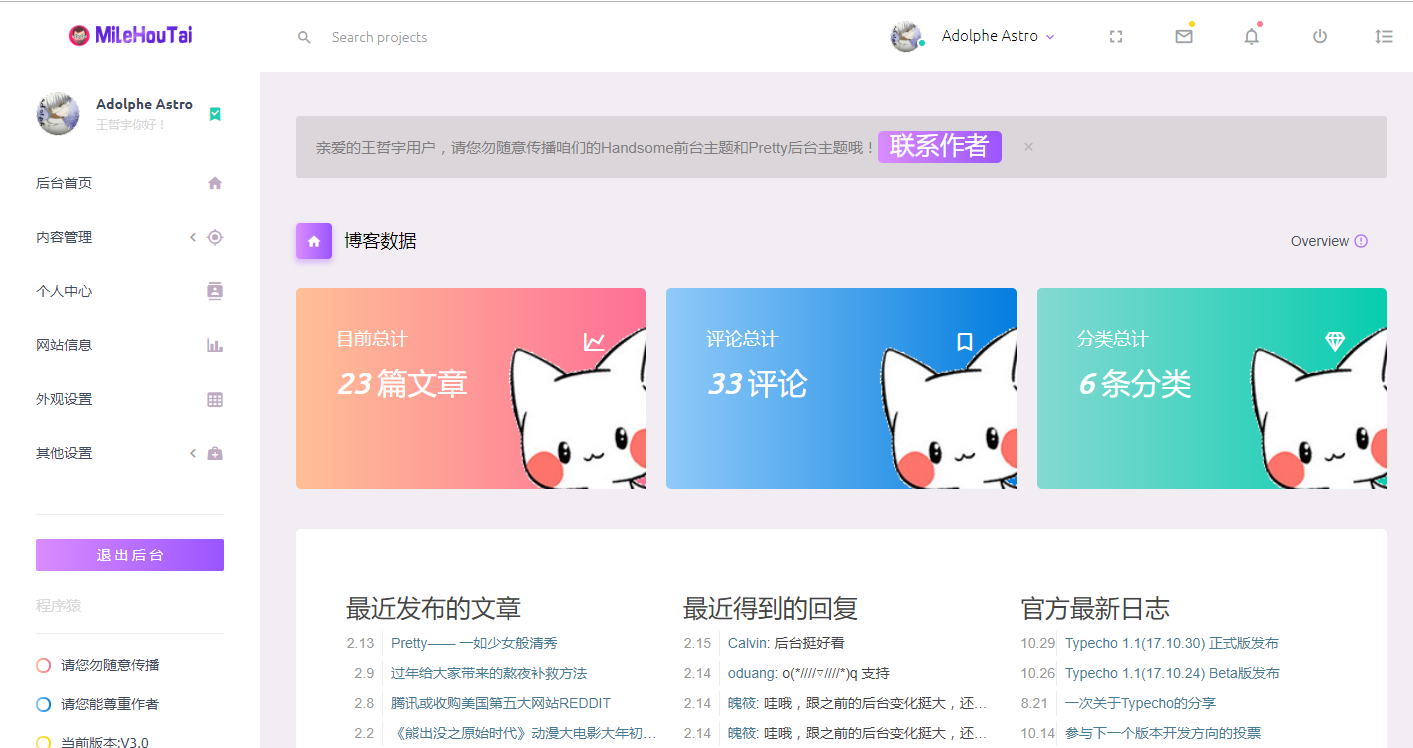This screenshot has width=1413, height=748.
Task: Click the 6 条分类 stat card
Action: [1212, 388]
